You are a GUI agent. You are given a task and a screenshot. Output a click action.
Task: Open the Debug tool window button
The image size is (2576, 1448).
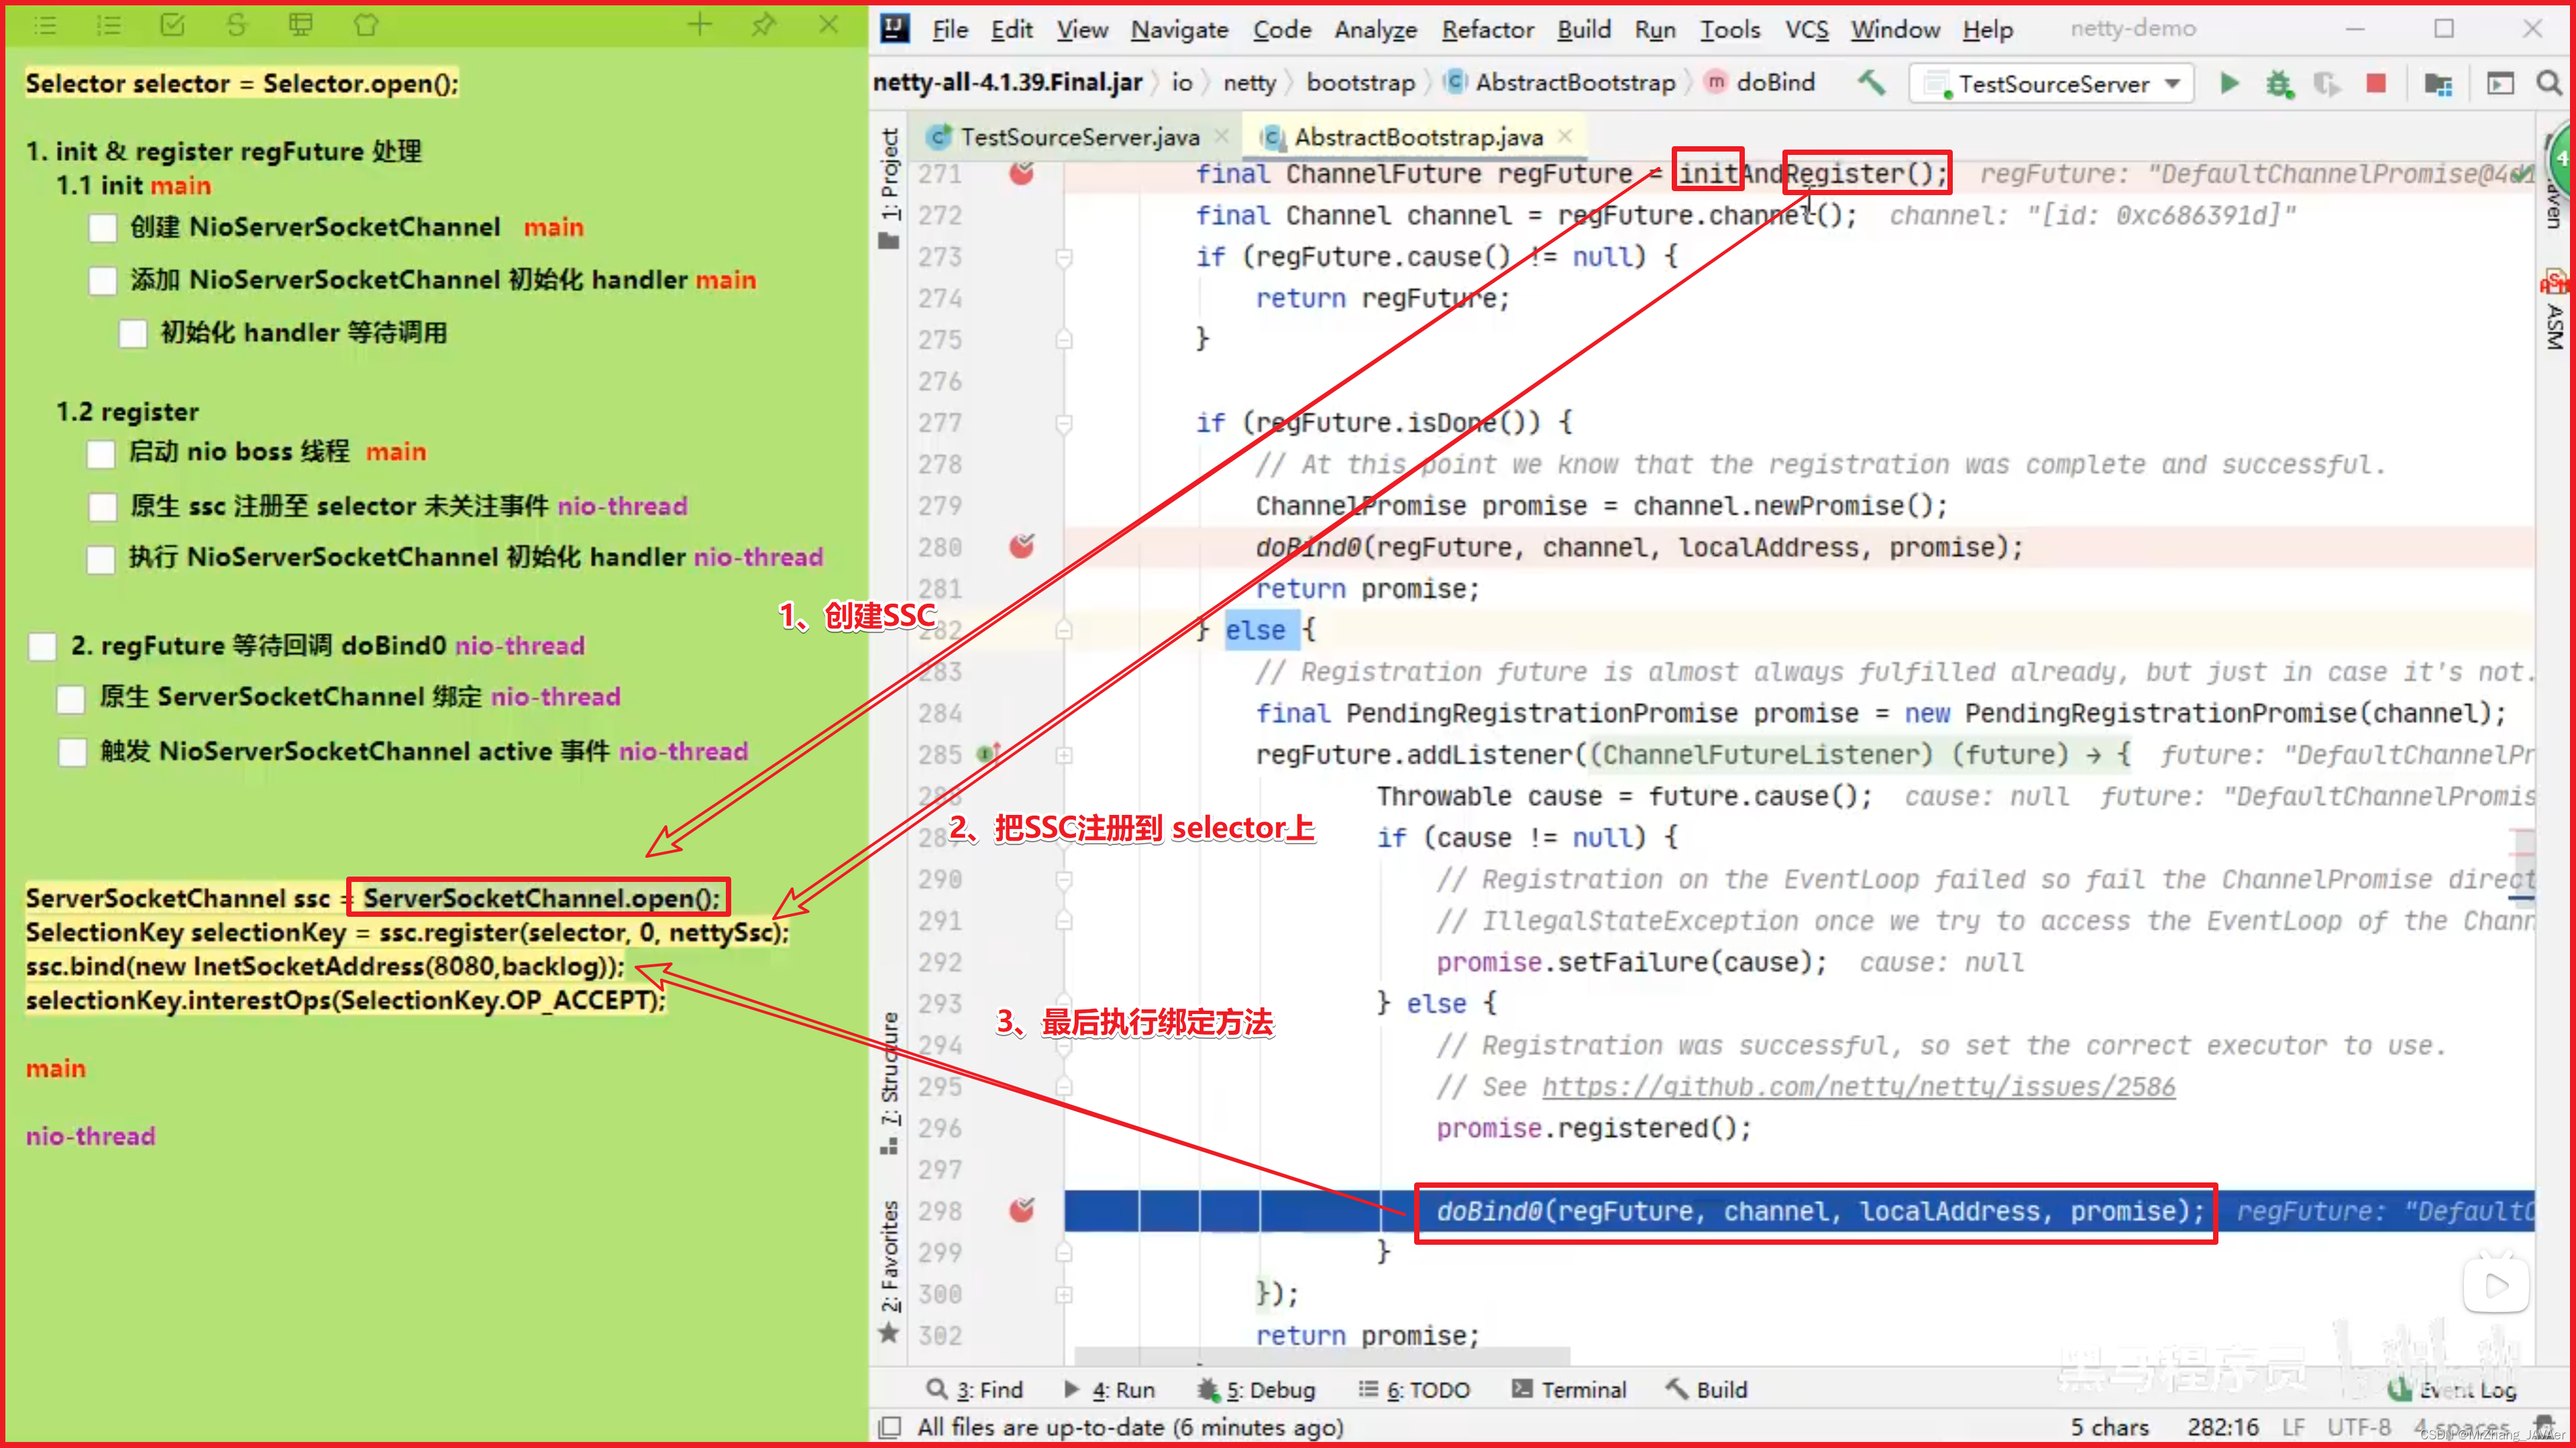[x=1256, y=1389]
